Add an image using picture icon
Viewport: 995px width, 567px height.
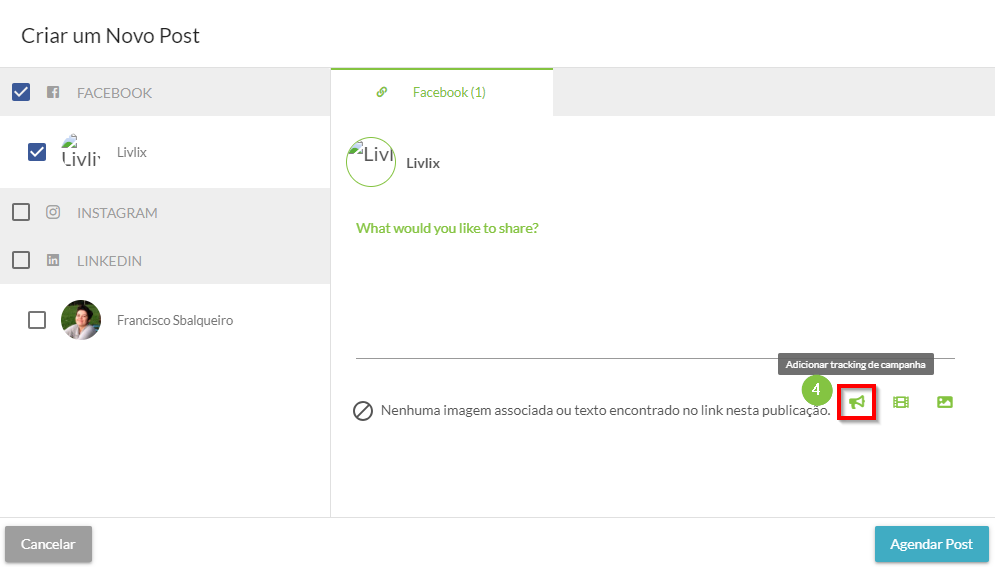[945, 402]
